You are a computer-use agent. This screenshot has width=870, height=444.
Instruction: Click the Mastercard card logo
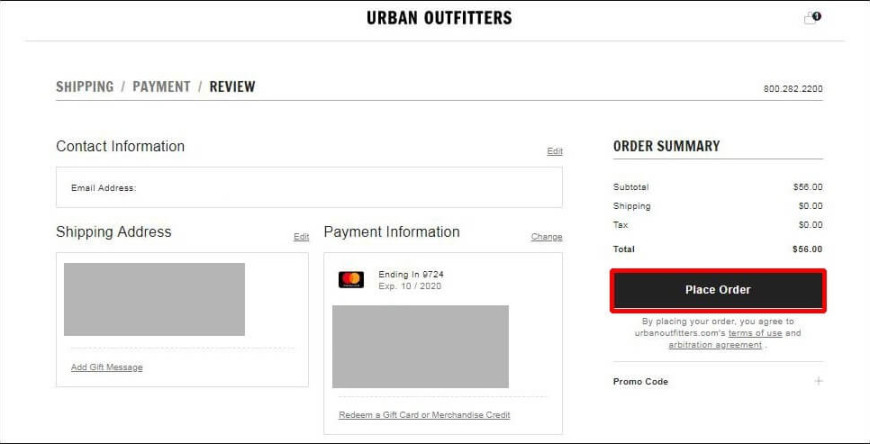pos(351,279)
